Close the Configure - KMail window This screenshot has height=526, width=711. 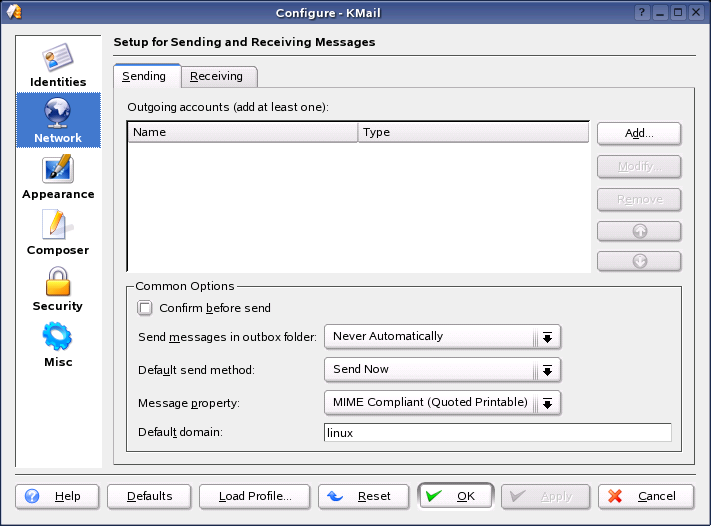click(696, 12)
